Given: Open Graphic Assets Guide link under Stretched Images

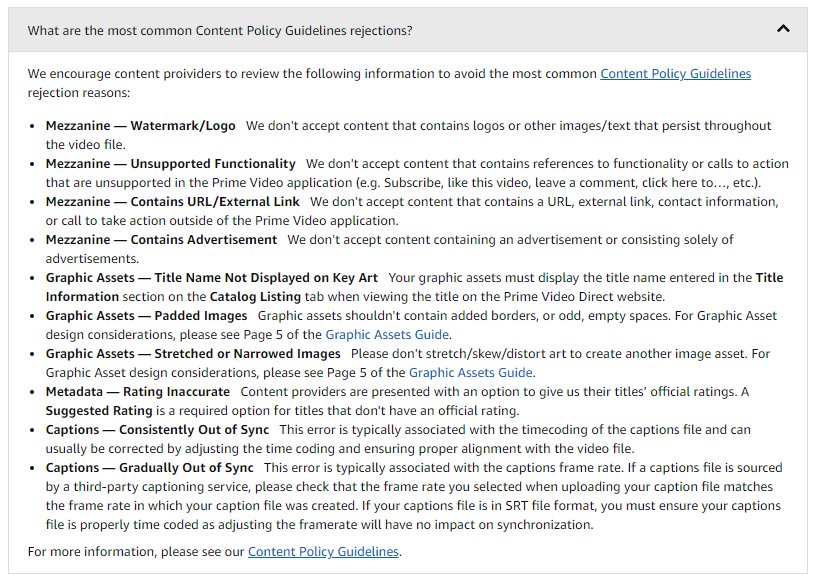Looking at the screenshot, I should click(x=470, y=373).
